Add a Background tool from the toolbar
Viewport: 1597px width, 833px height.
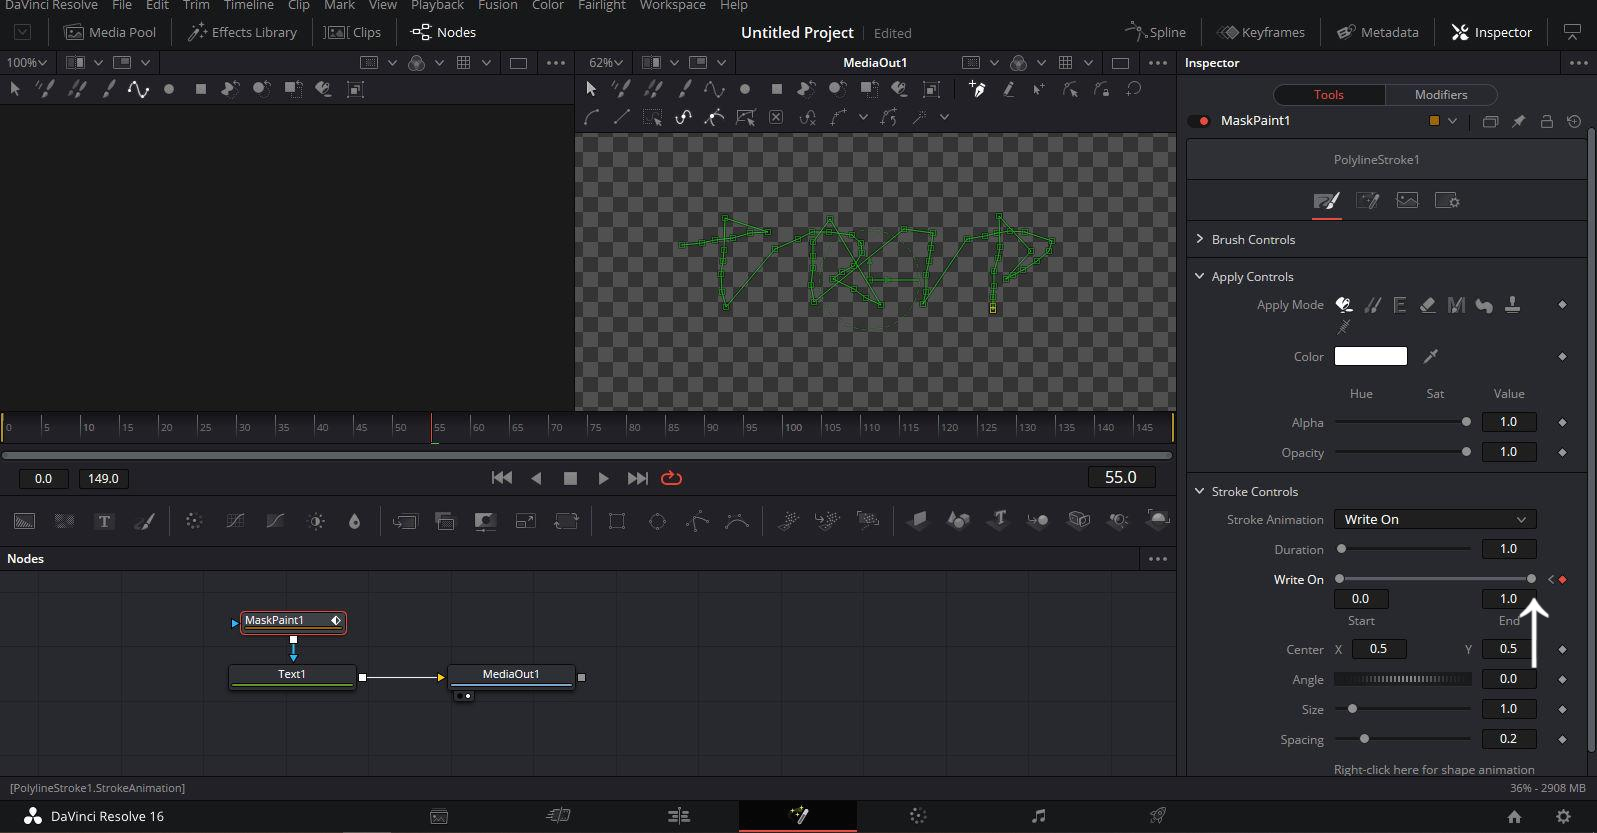tap(24, 521)
